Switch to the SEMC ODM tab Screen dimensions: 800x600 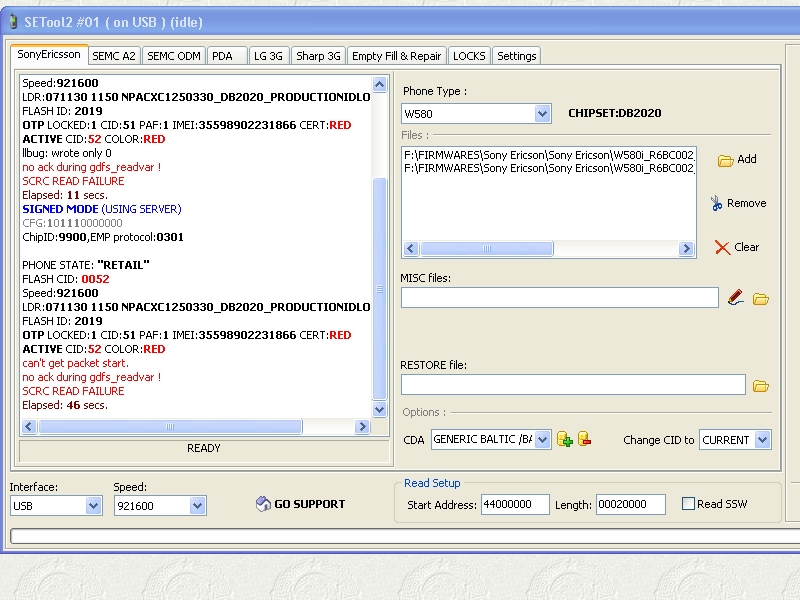pyautogui.click(x=173, y=56)
